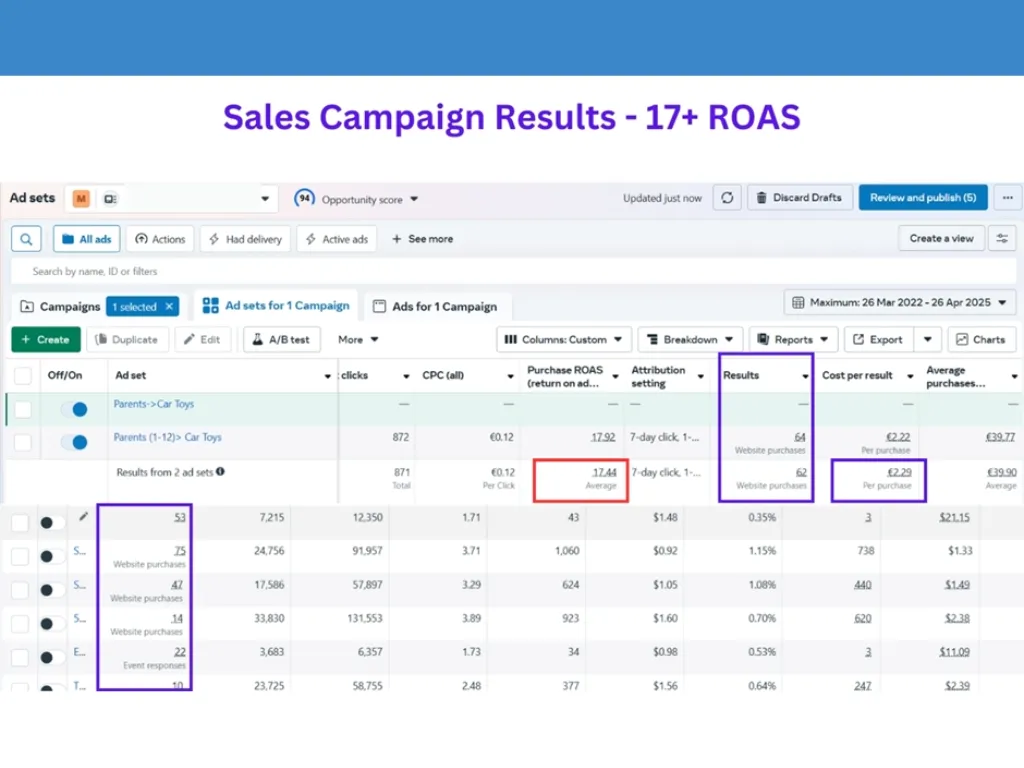Open the Opportunity score dropdown

tap(357, 199)
